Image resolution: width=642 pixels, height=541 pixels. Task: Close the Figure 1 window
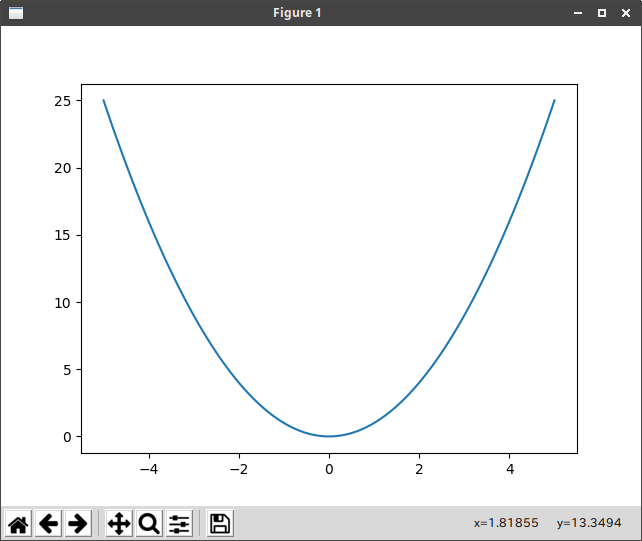[x=626, y=13]
